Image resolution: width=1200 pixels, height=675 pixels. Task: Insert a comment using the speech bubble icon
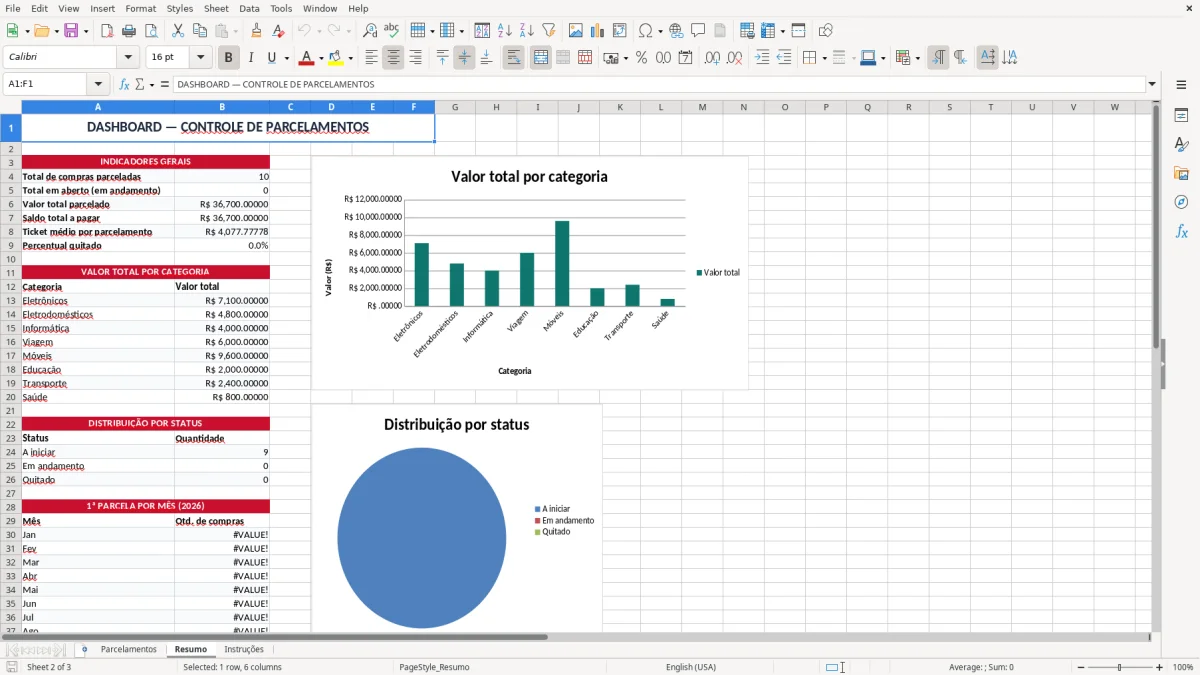click(698, 31)
